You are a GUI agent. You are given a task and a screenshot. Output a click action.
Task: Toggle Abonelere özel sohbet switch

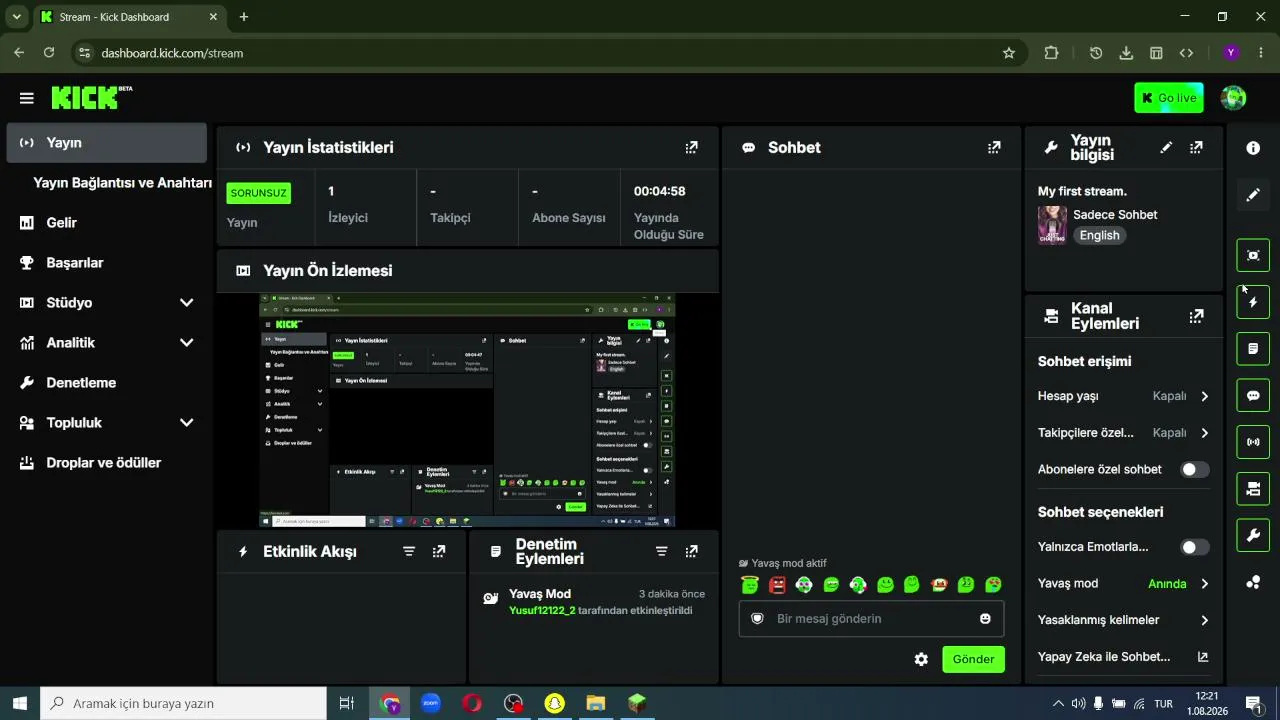(1194, 470)
